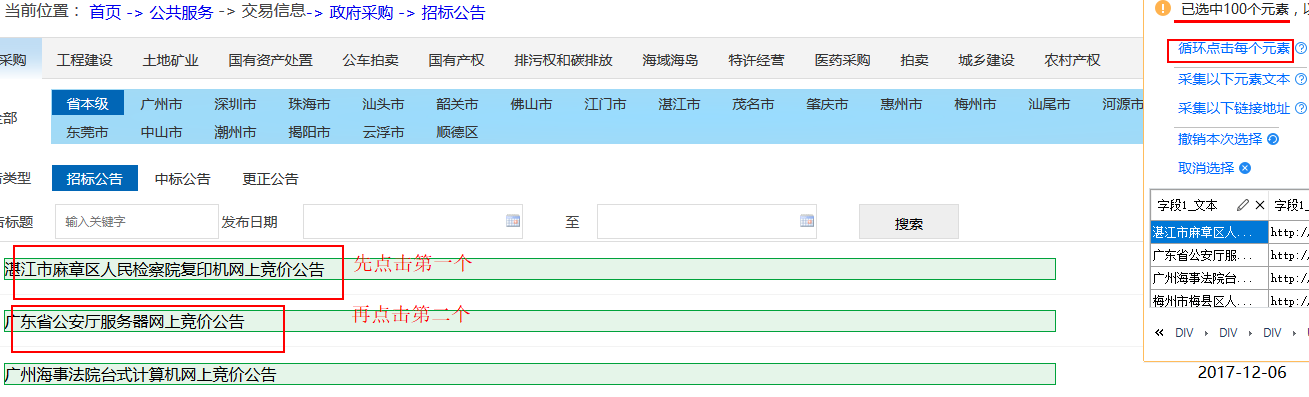
Task: Select 更正公告 notice type tab
Action: pyautogui.click(x=270, y=179)
